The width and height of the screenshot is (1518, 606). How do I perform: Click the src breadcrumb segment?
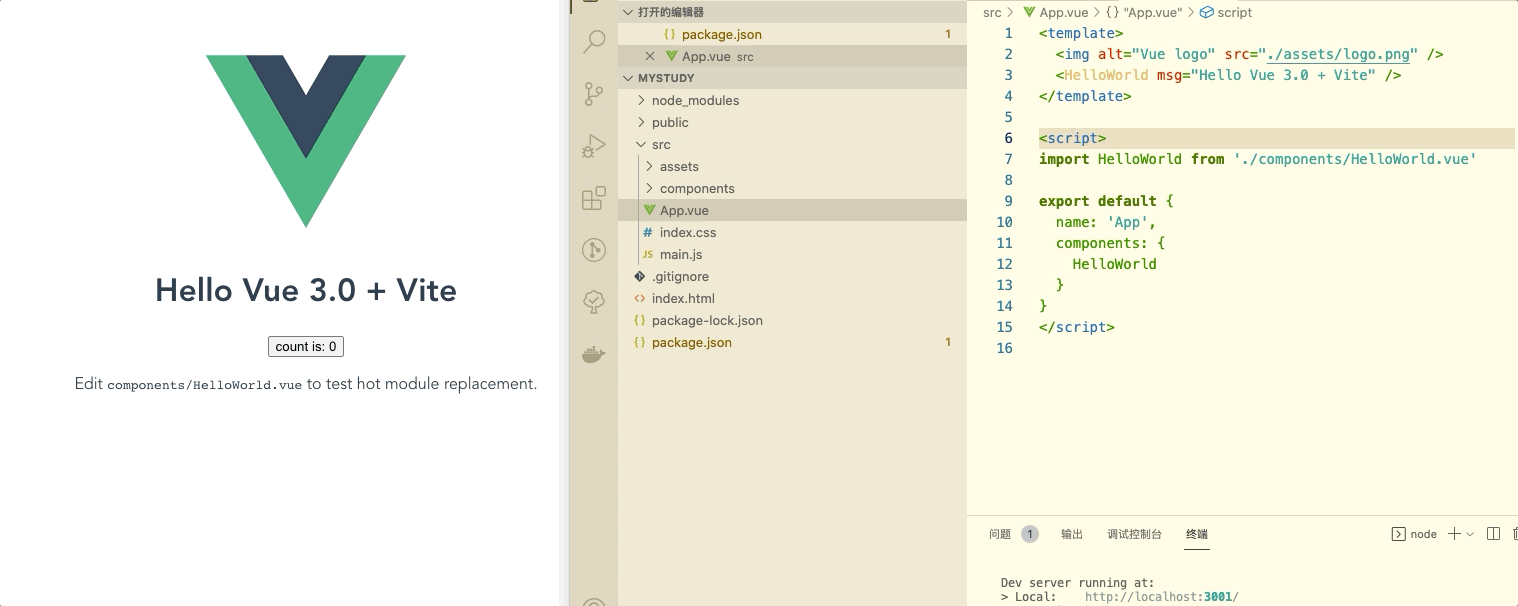(x=992, y=12)
